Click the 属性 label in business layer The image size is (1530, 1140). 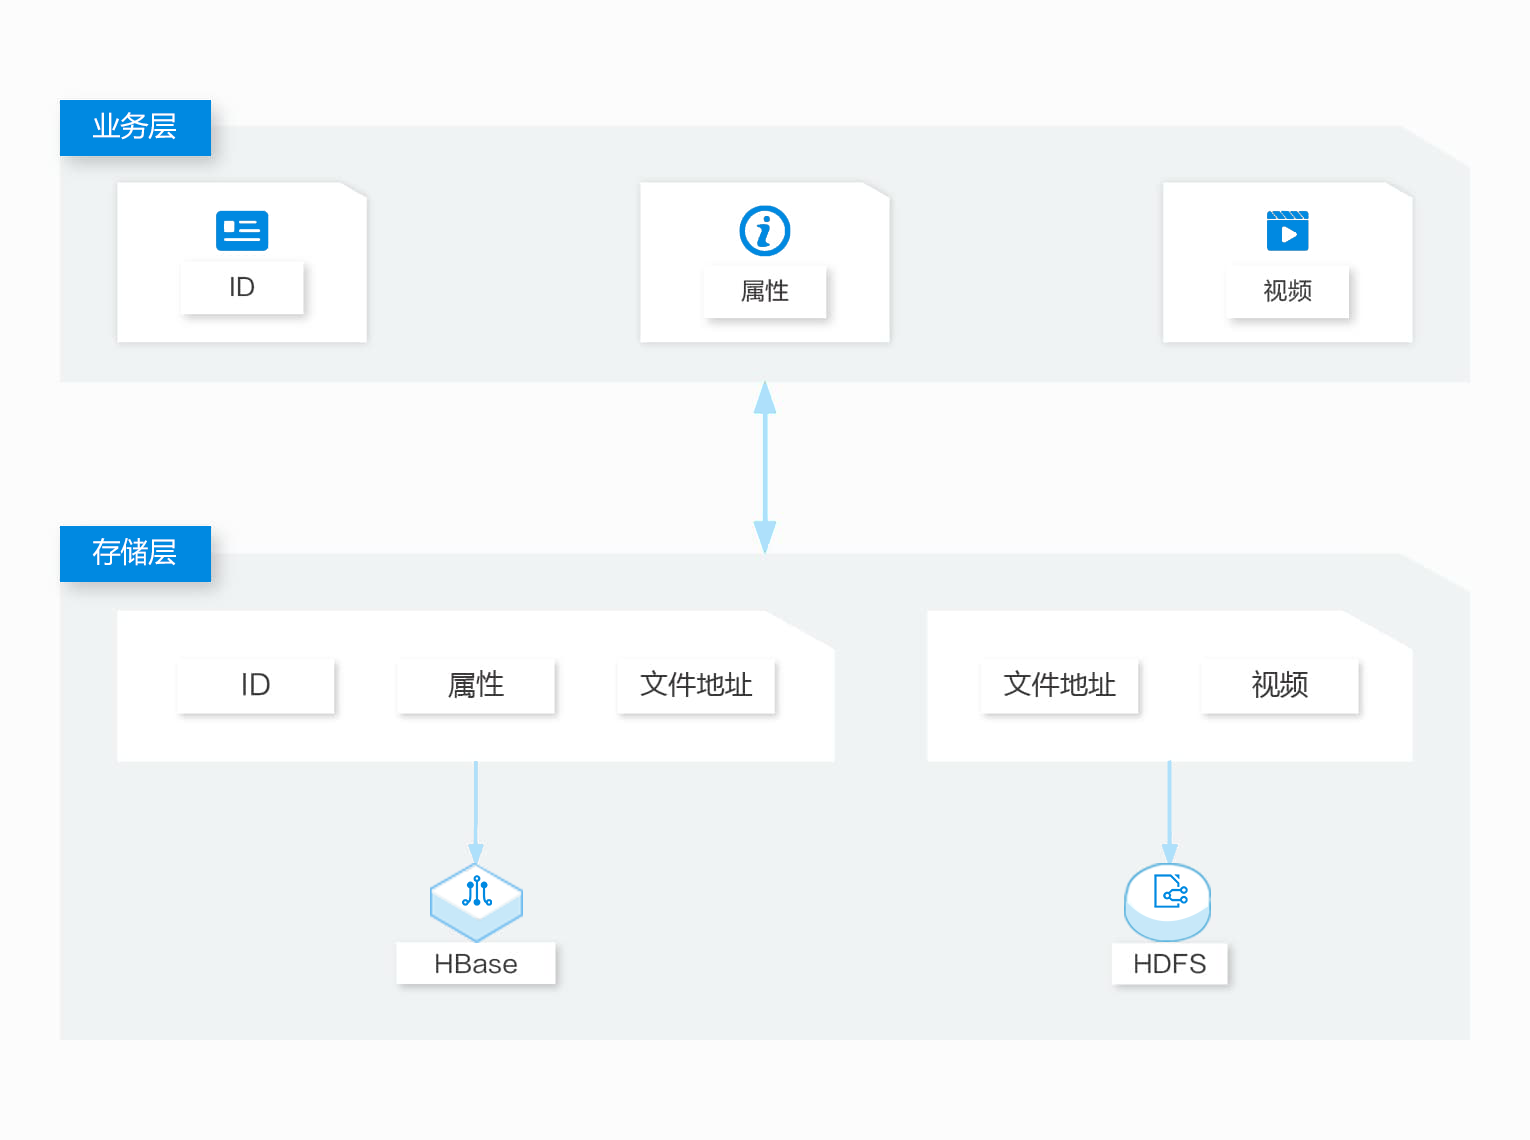(x=765, y=292)
